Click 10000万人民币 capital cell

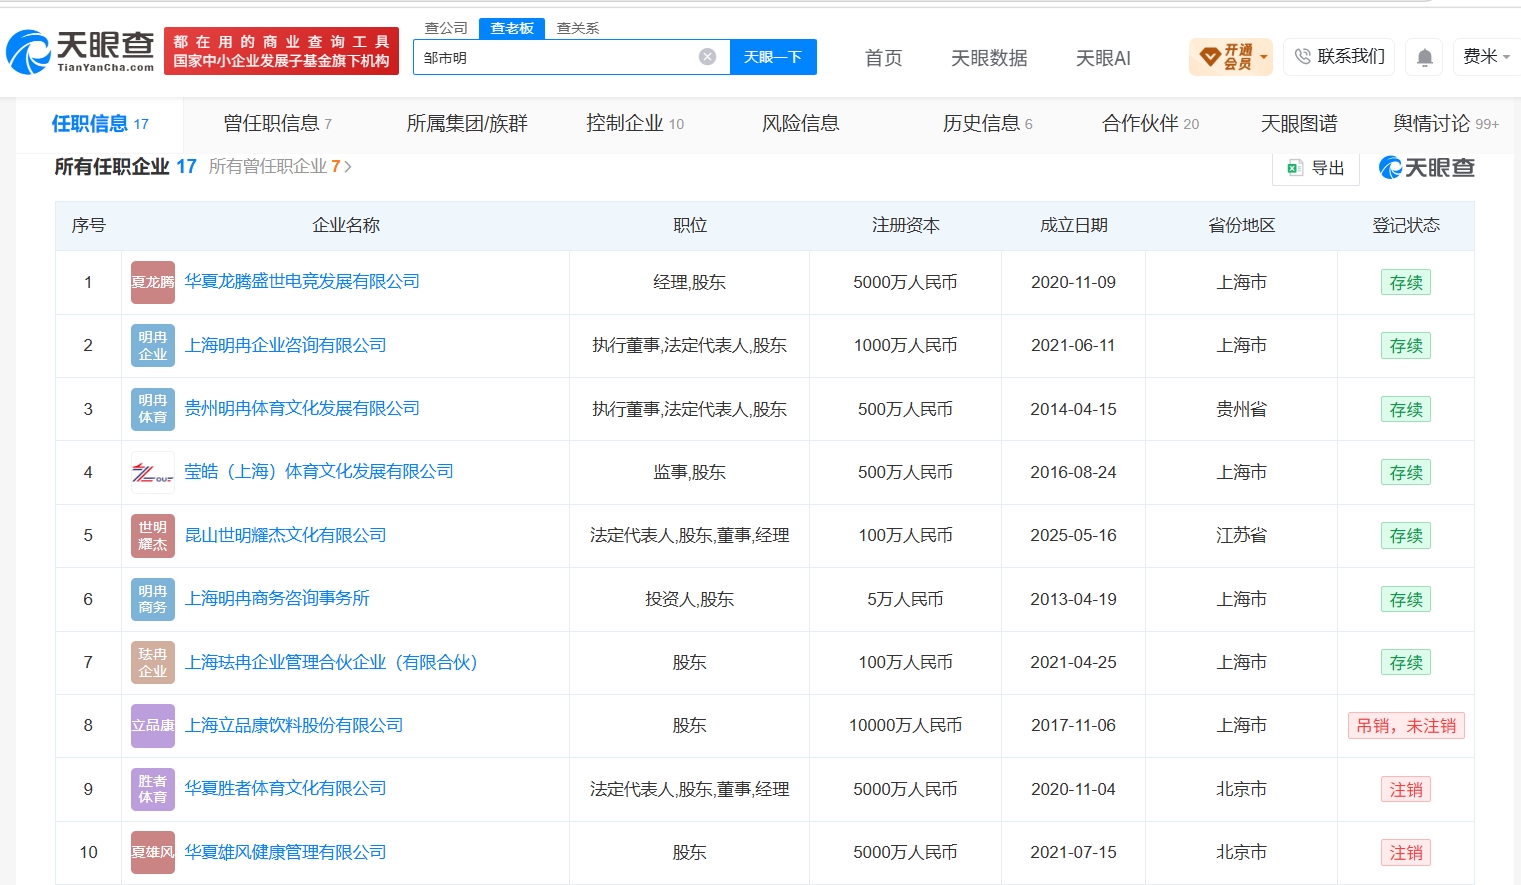click(905, 726)
